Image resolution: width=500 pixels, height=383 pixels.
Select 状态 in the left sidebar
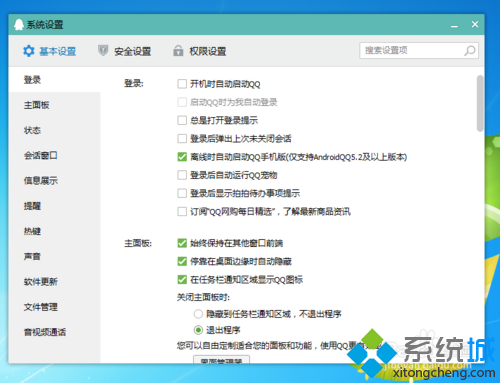(x=55, y=130)
